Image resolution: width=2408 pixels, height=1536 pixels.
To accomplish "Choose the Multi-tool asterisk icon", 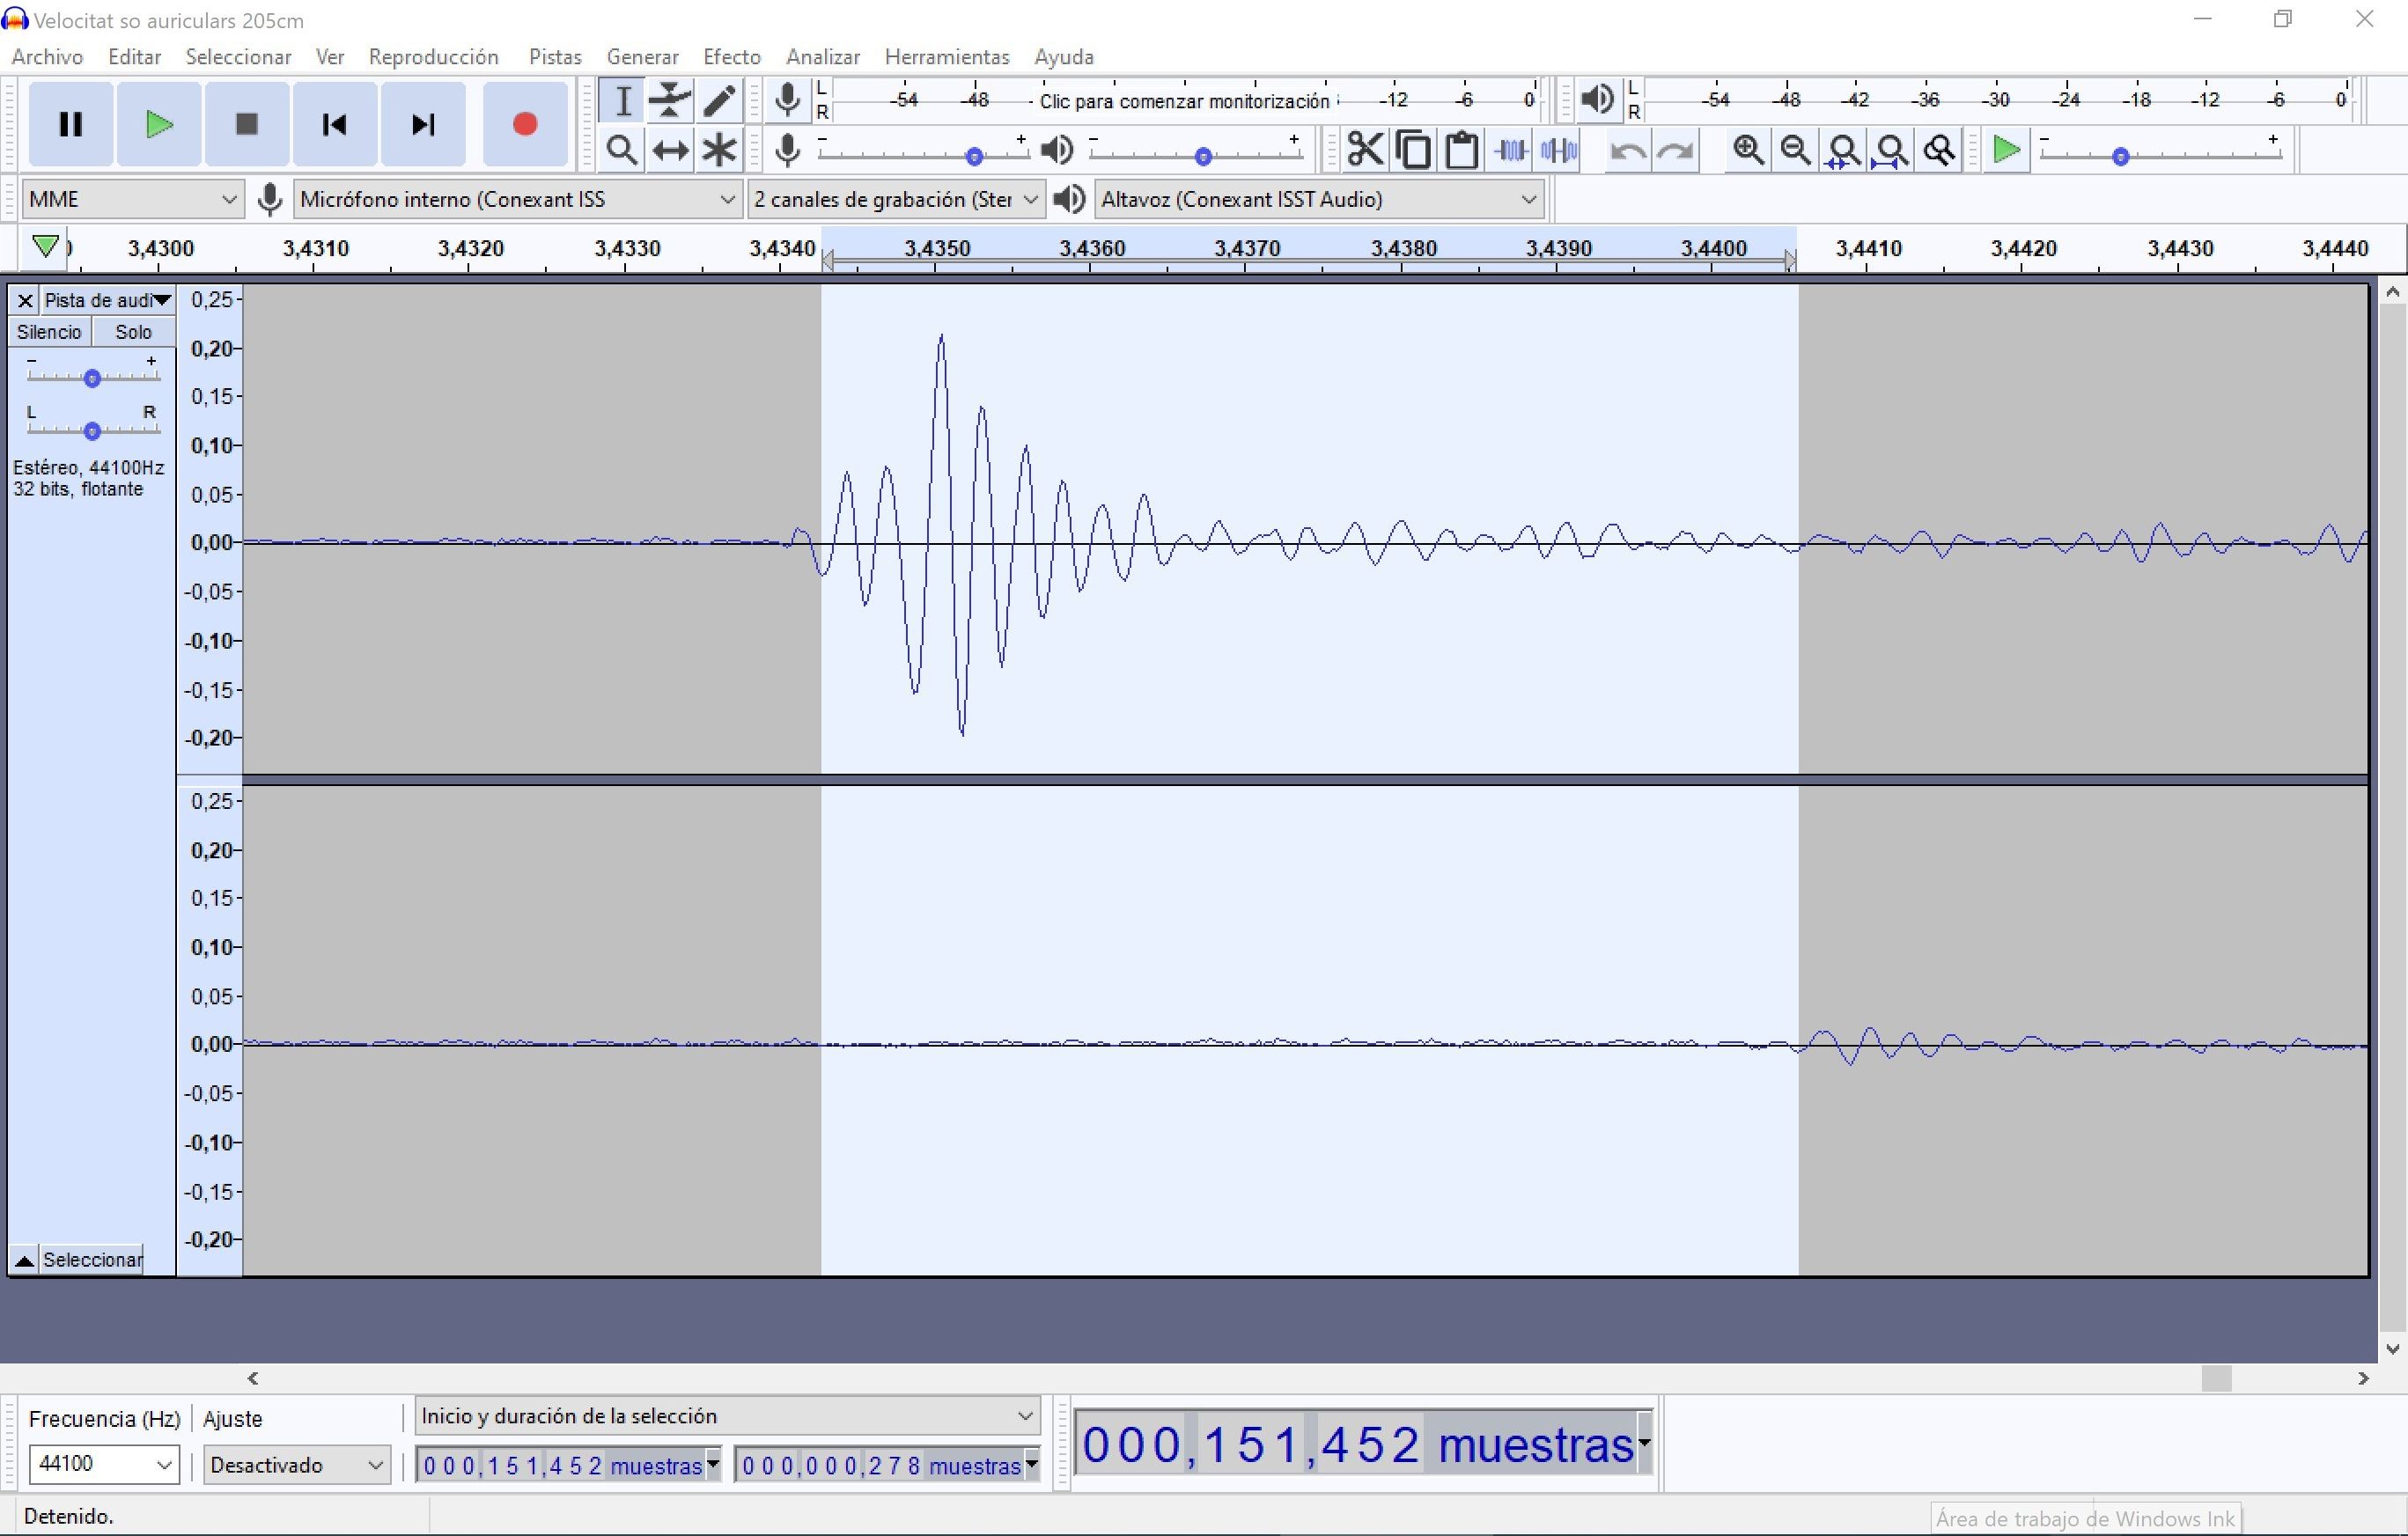I will (x=718, y=150).
